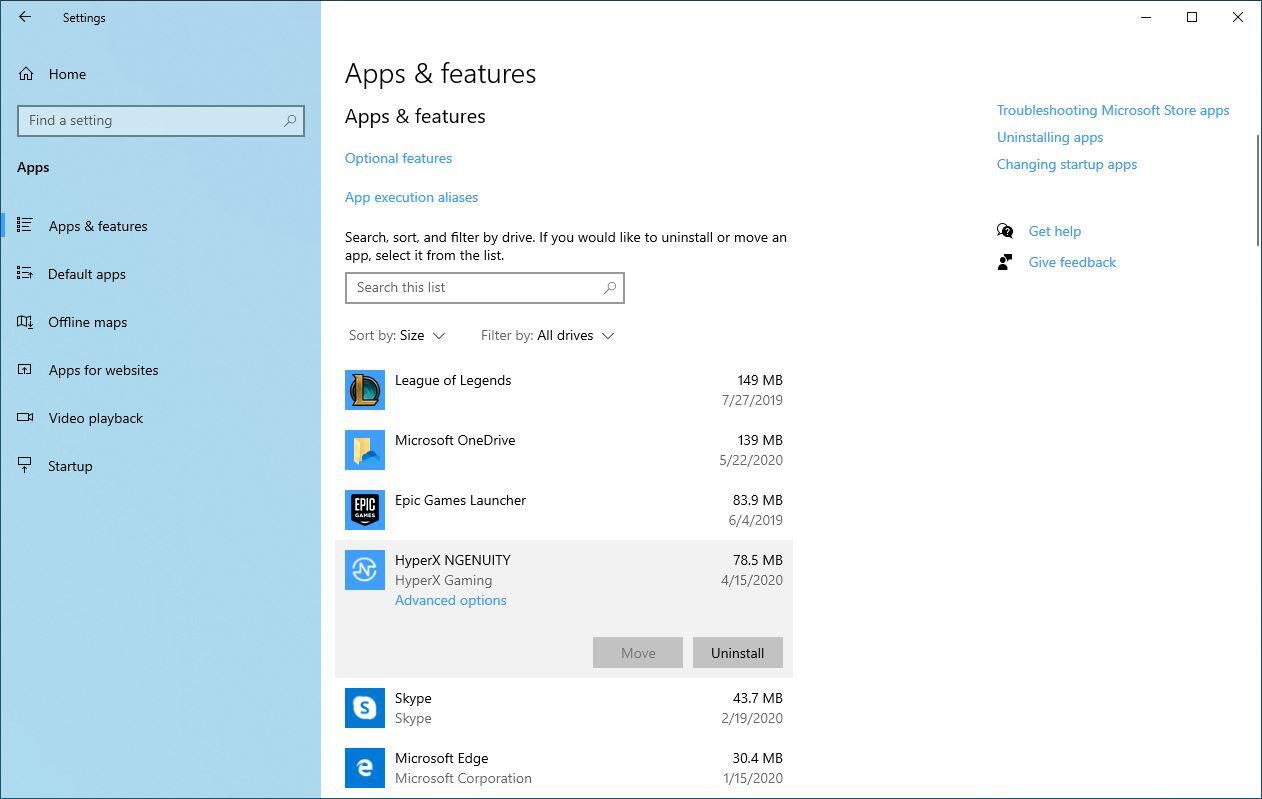Click the greyed Move button
Image resolution: width=1262 pixels, height=799 pixels.
[x=638, y=653]
